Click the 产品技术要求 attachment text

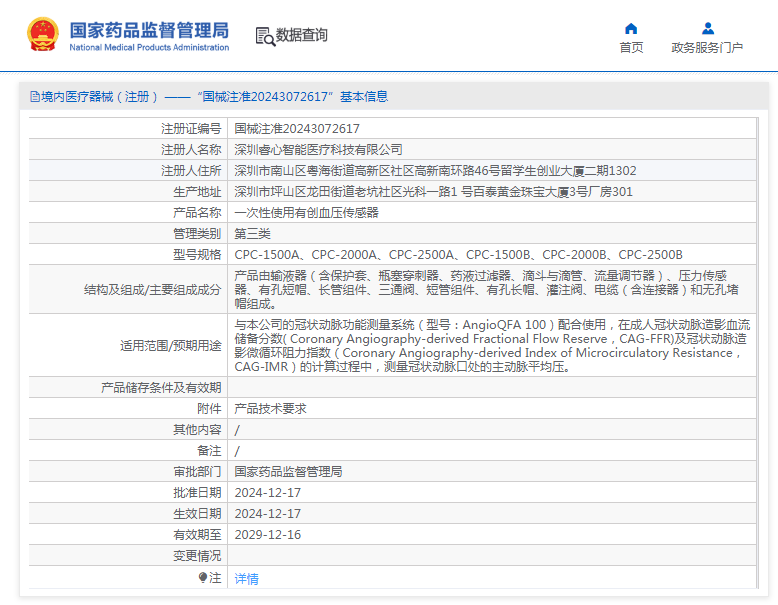point(270,409)
